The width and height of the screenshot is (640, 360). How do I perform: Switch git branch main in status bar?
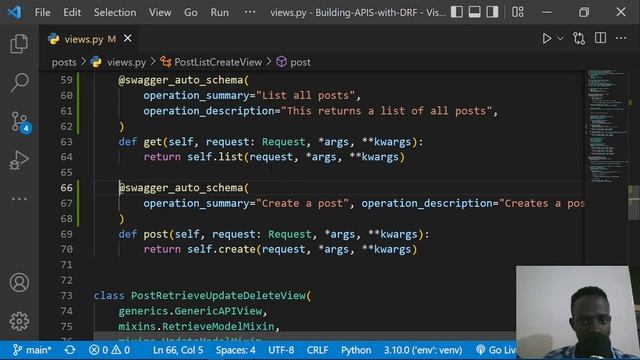point(32,350)
